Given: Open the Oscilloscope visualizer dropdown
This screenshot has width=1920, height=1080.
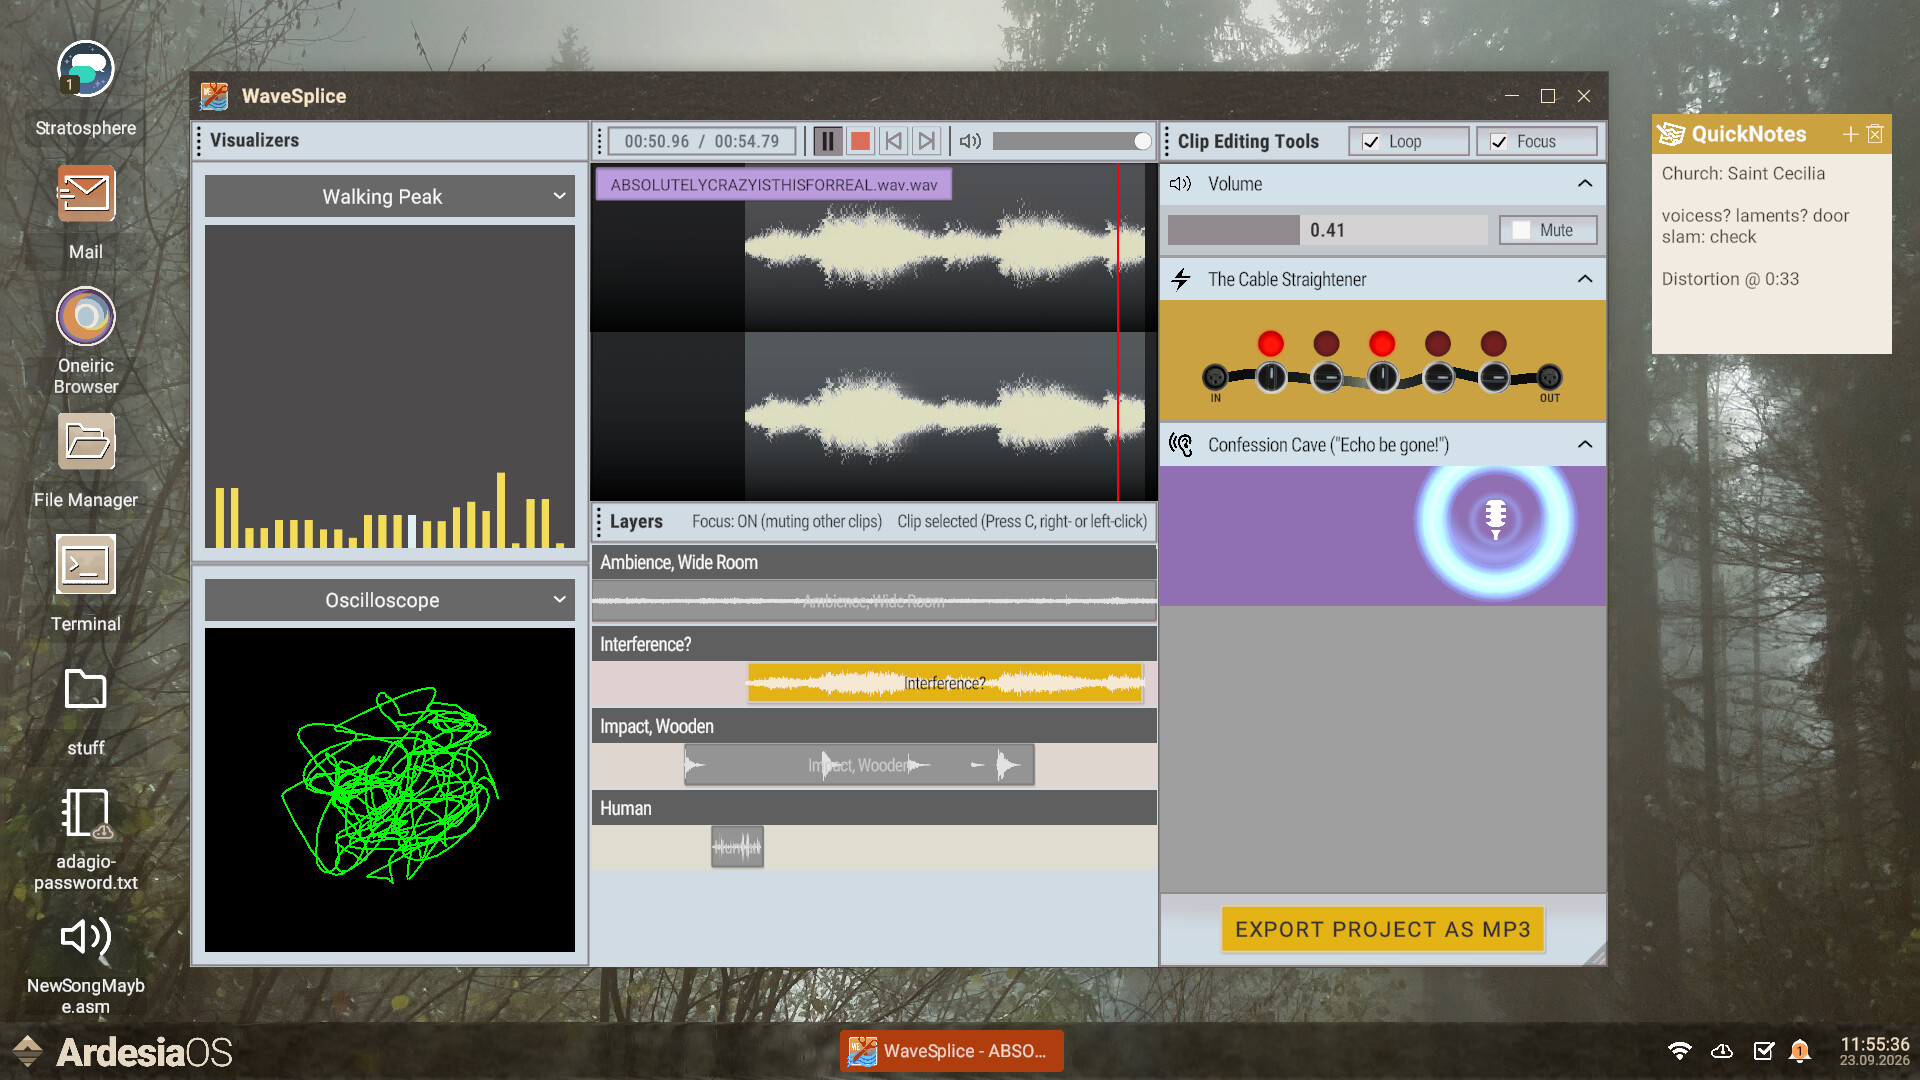Looking at the screenshot, I should tap(559, 600).
